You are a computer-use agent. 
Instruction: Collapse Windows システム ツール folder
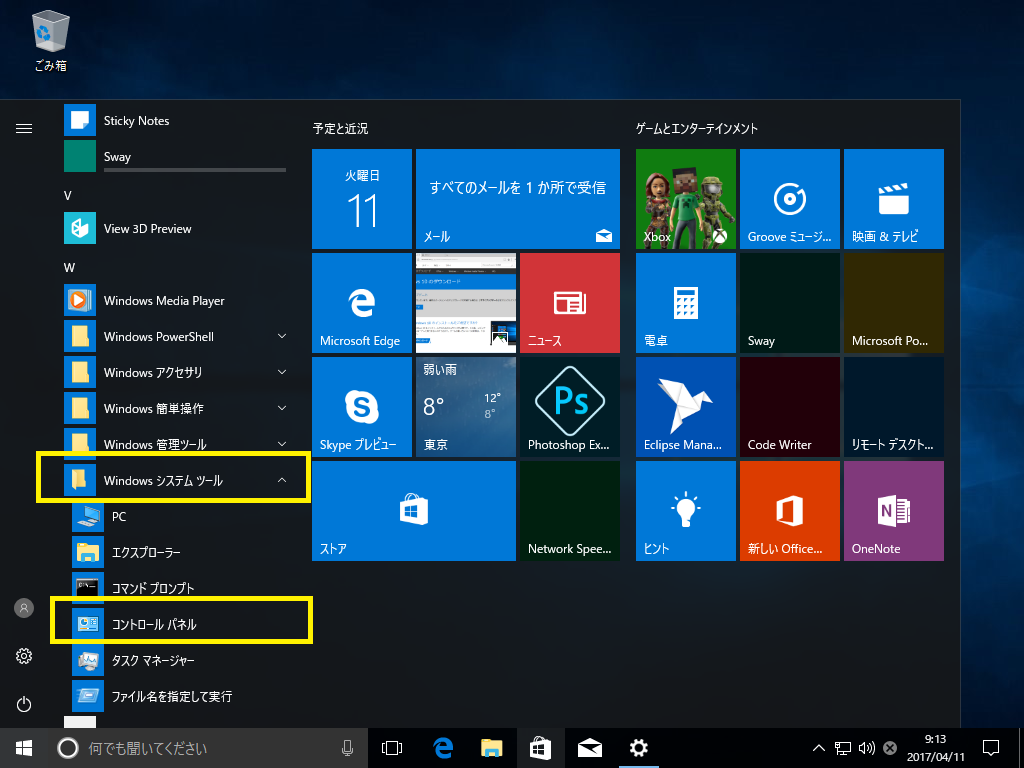point(175,480)
